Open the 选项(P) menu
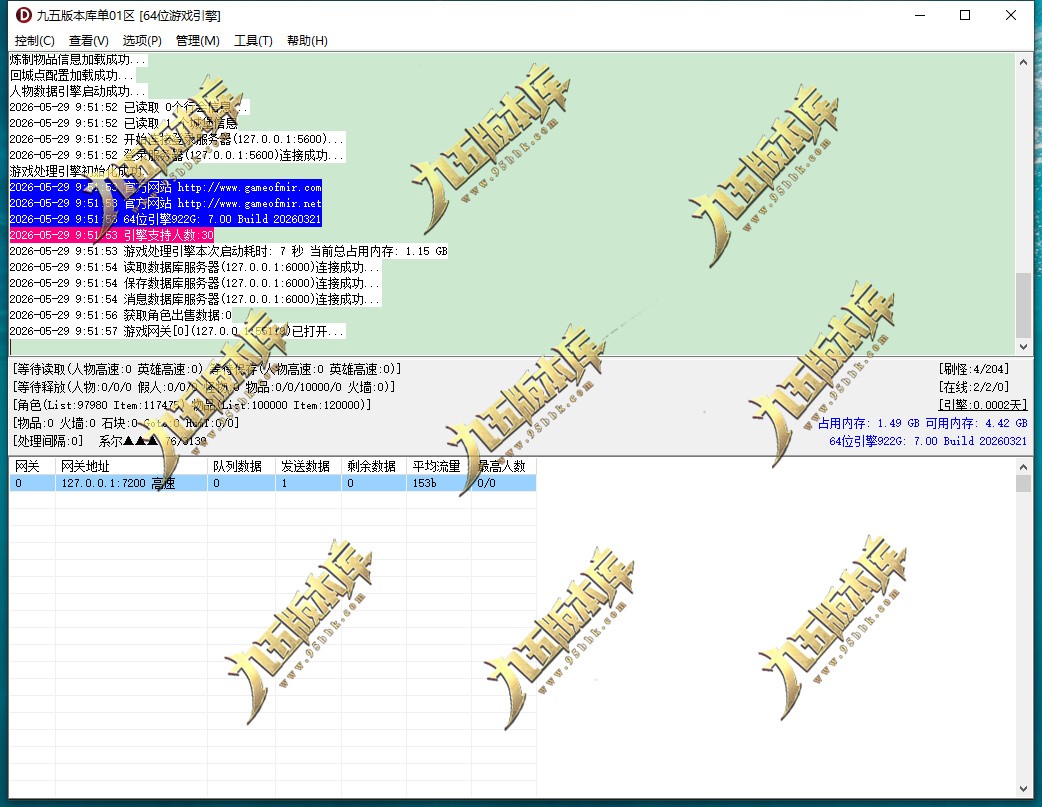Viewport: 1042px width, 807px height. tap(142, 41)
